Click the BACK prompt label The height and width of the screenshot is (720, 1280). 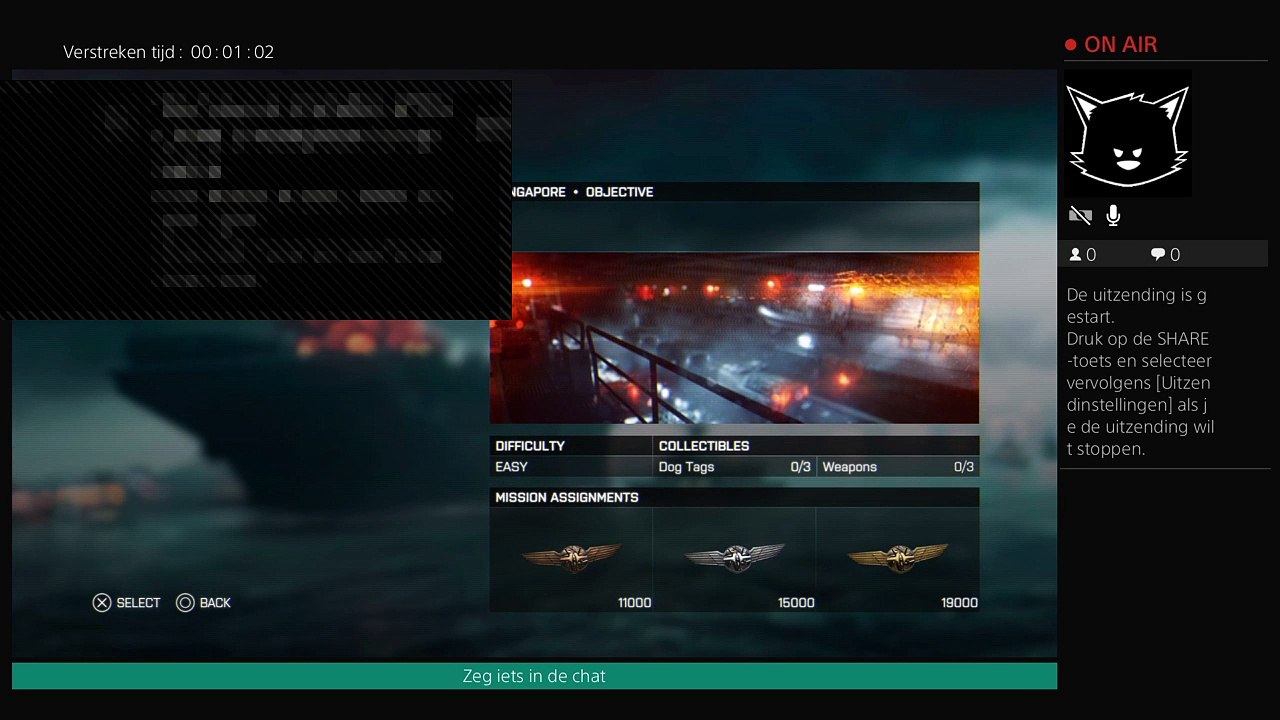[x=215, y=603]
